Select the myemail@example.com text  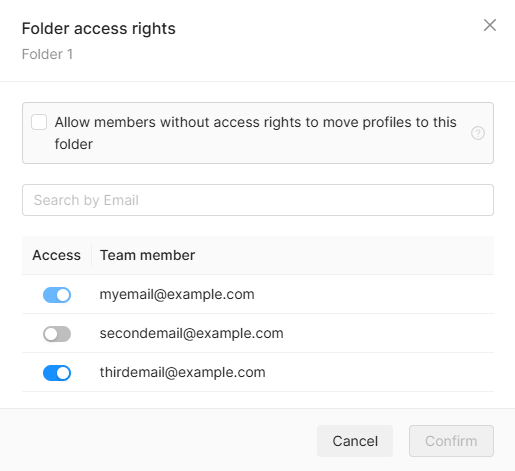coord(177,295)
